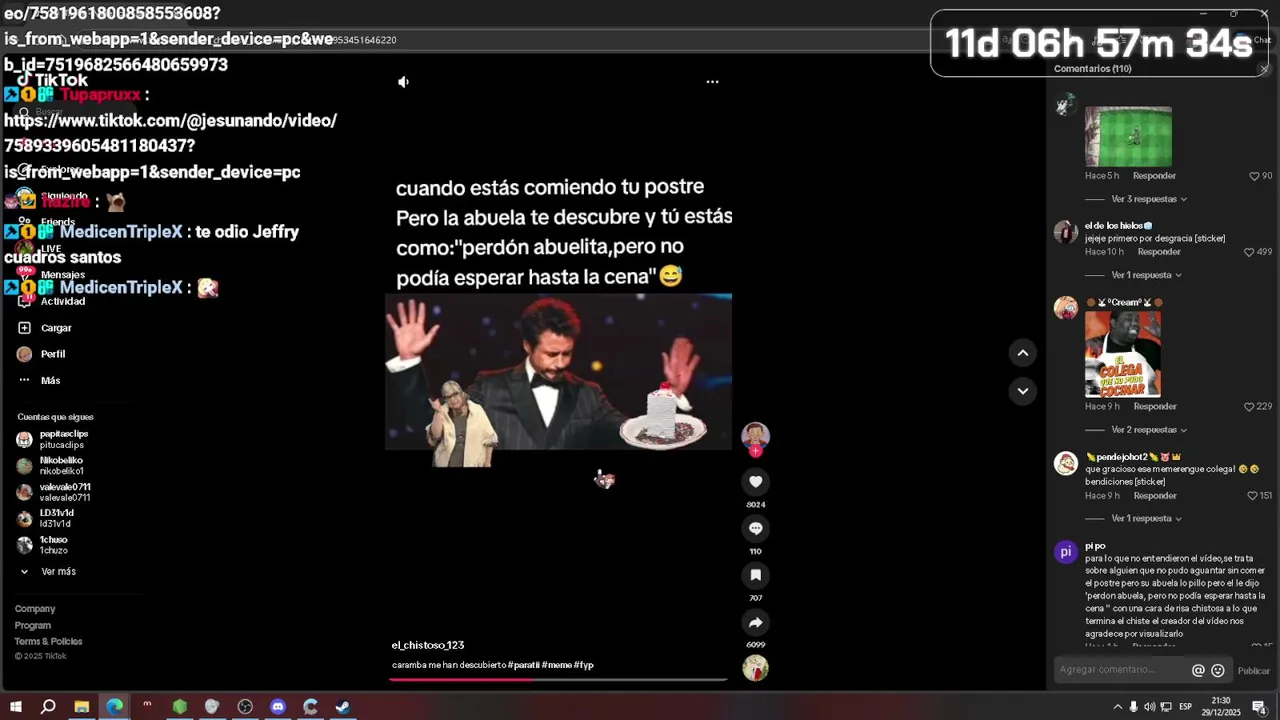Screen dimensions: 1280x720
Task: Open the emoji picker smiley icon
Action: tap(1218, 671)
